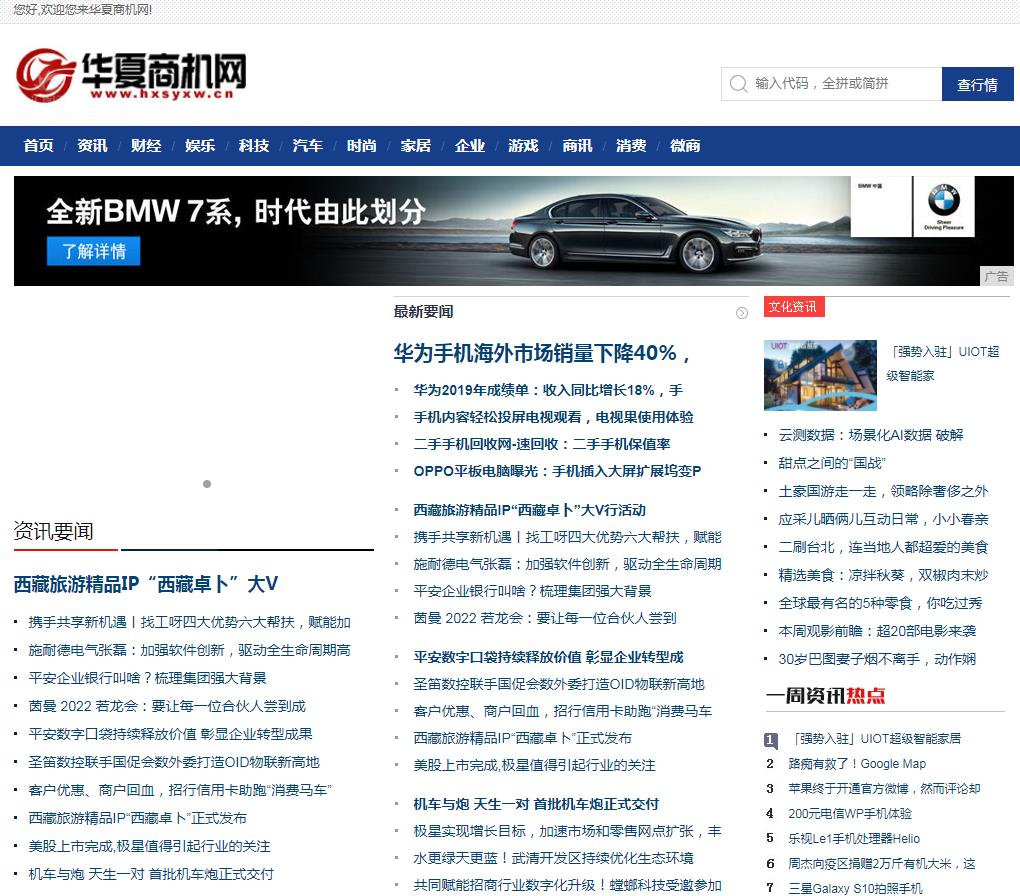Screen dimensions: 1020x896
Task: Open 精选美食：凉拌秋葵 link
Action: click(x=883, y=575)
